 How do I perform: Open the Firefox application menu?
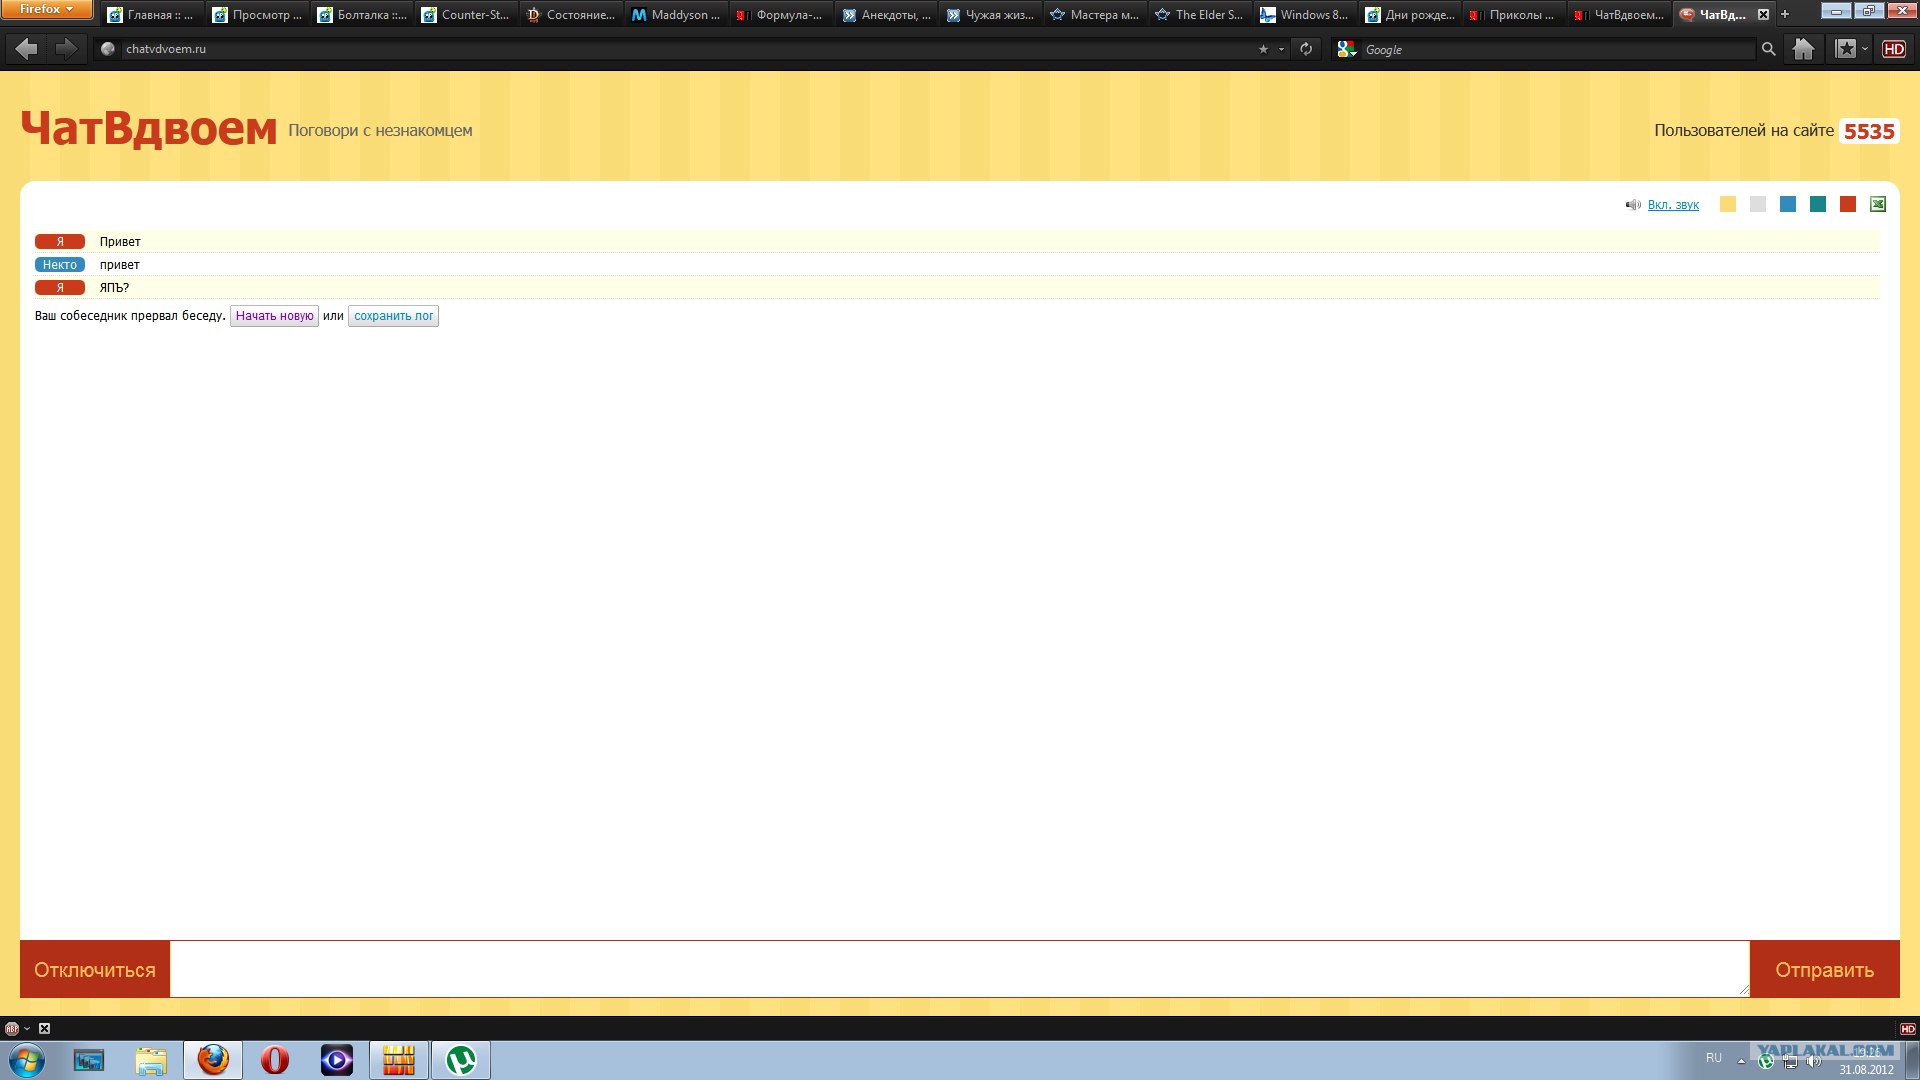(x=46, y=9)
